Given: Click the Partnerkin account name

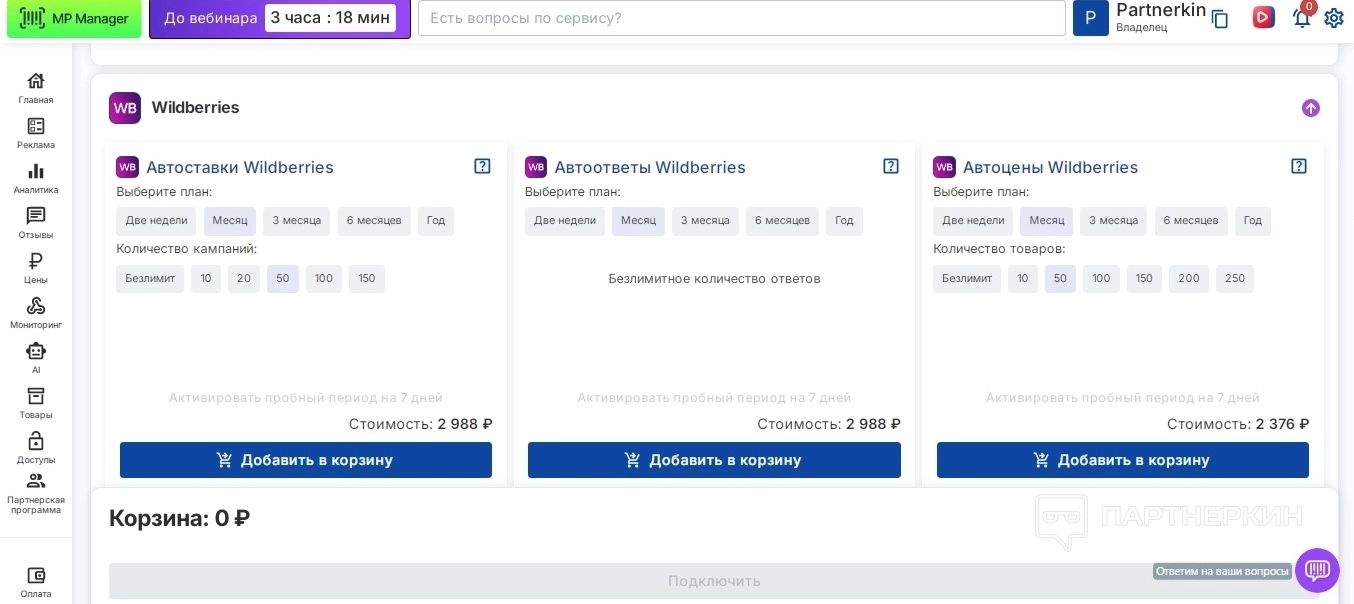Looking at the screenshot, I should click(1161, 10).
